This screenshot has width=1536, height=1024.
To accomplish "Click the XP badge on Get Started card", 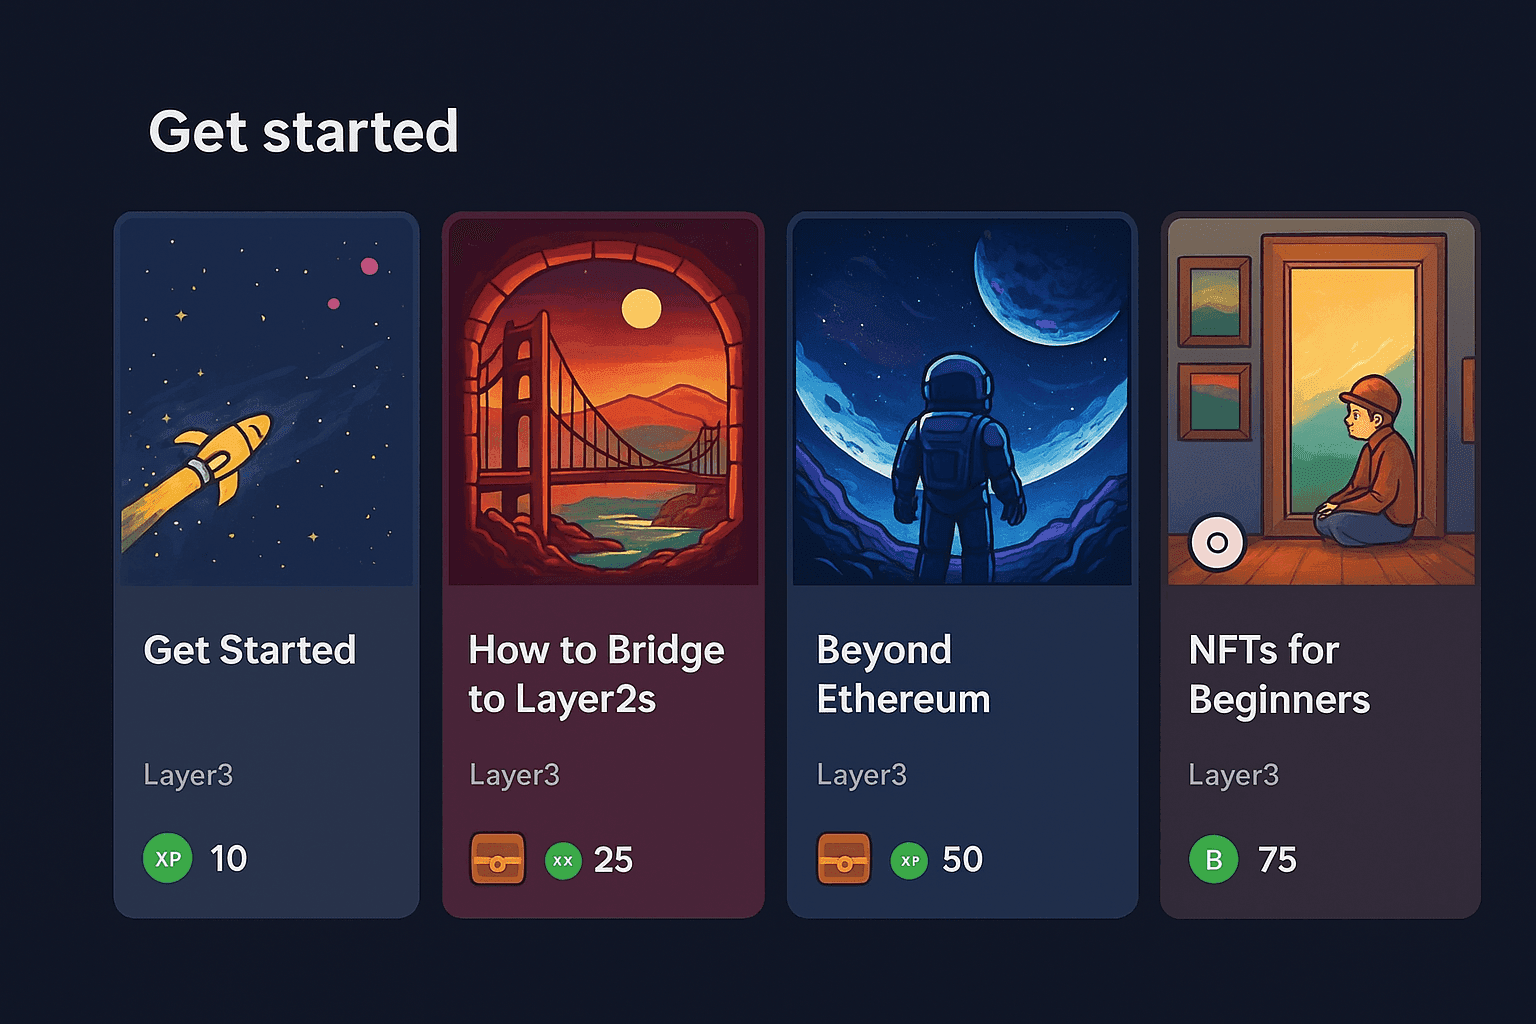I will [x=168, y=859].
